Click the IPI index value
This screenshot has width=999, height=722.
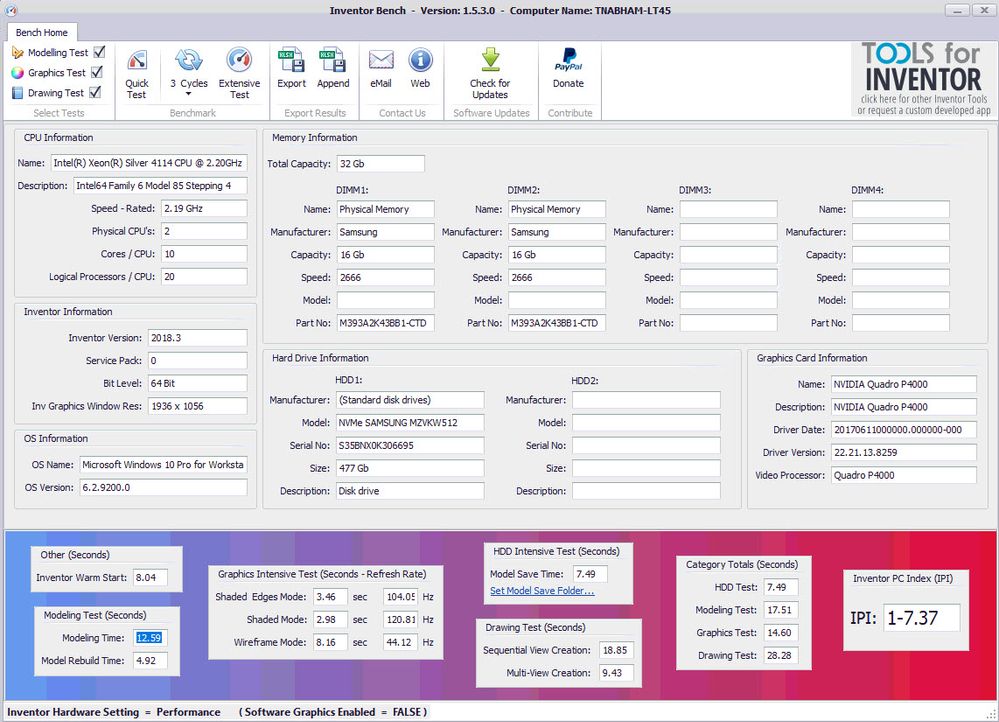pyautogui.click(x=921, y=618)
